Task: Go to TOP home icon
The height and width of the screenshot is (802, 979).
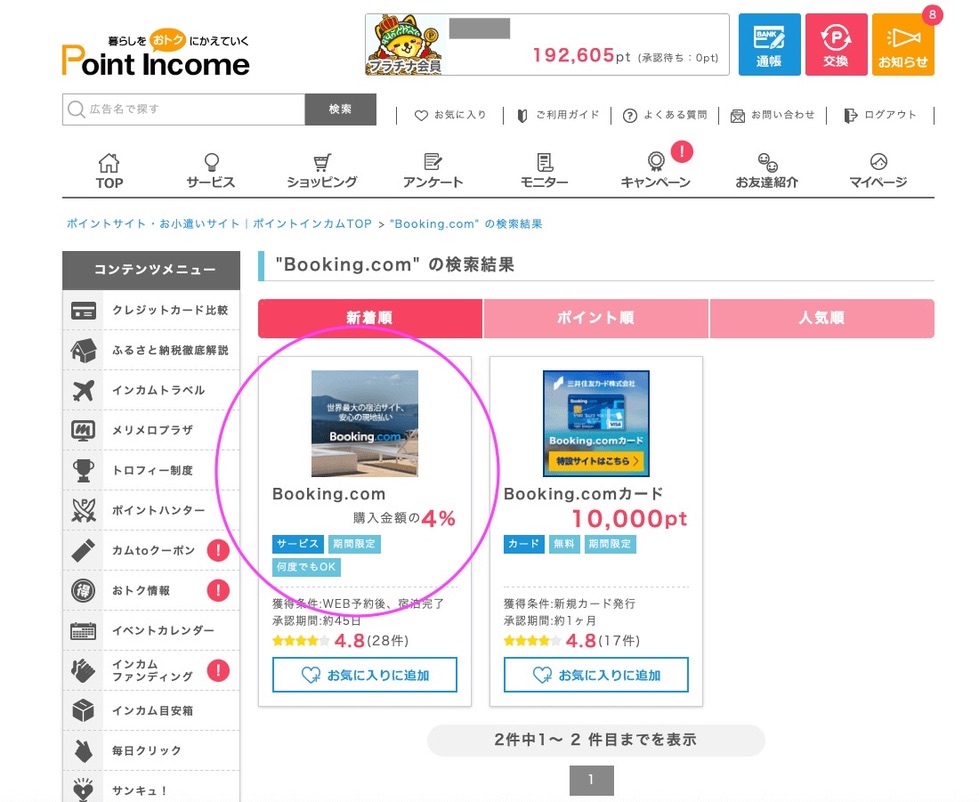Action: click(109, 170)
